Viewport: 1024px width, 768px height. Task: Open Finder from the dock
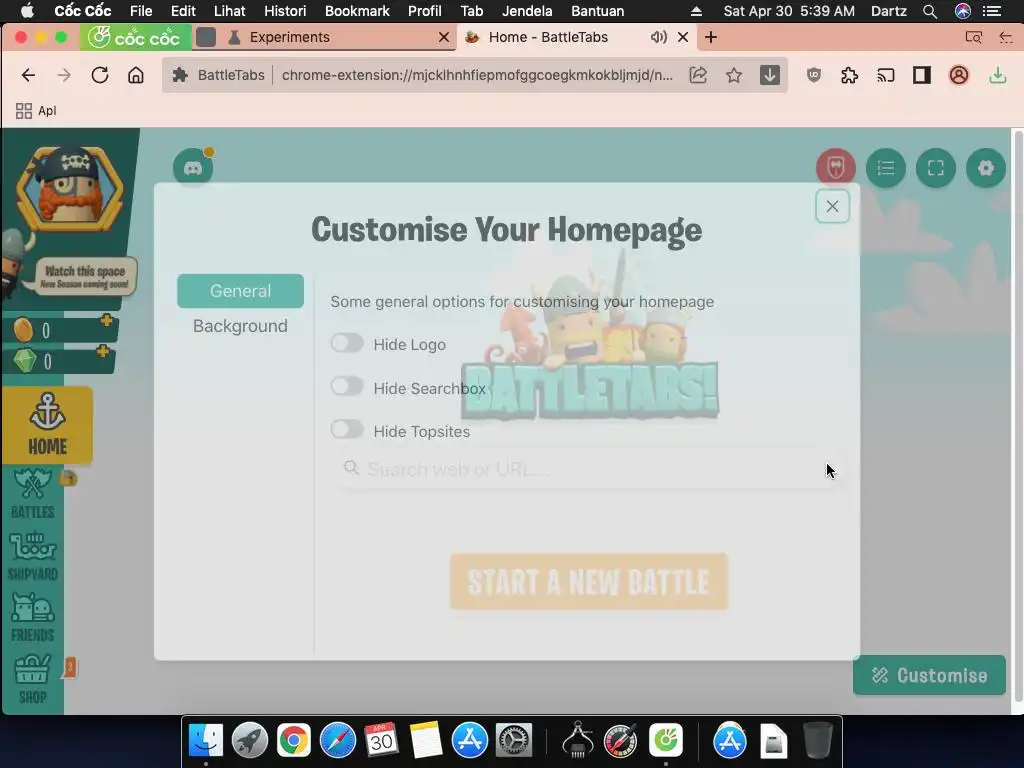tap(206, 741)
